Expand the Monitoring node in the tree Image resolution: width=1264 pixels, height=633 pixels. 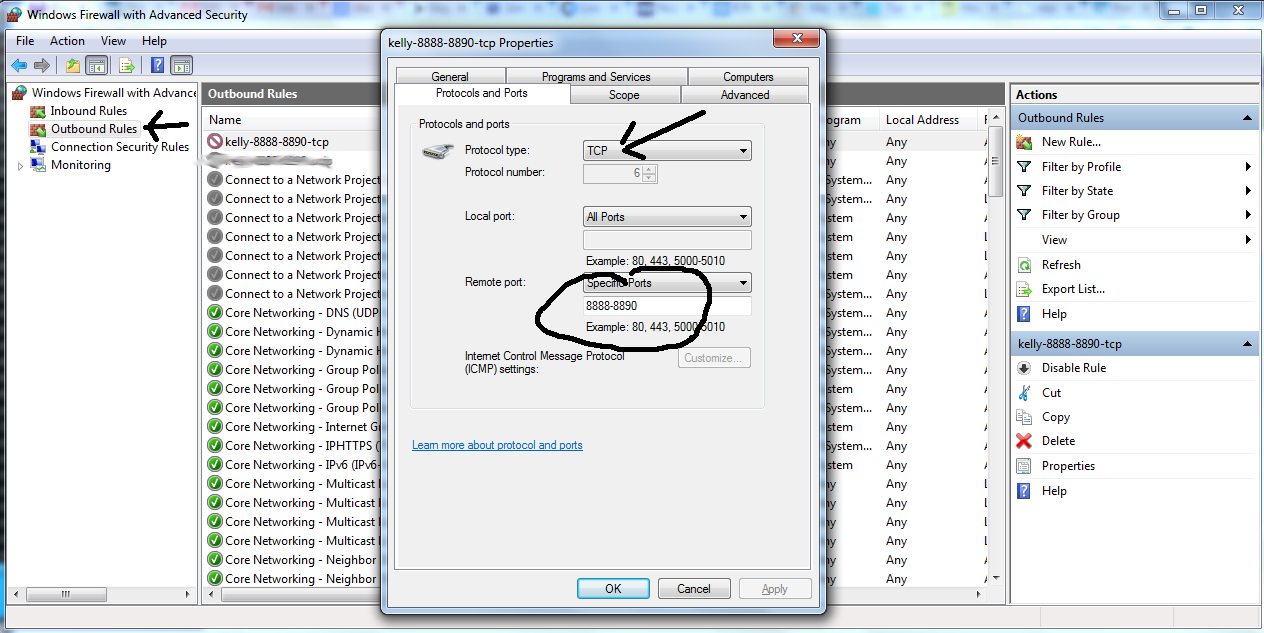20,166
